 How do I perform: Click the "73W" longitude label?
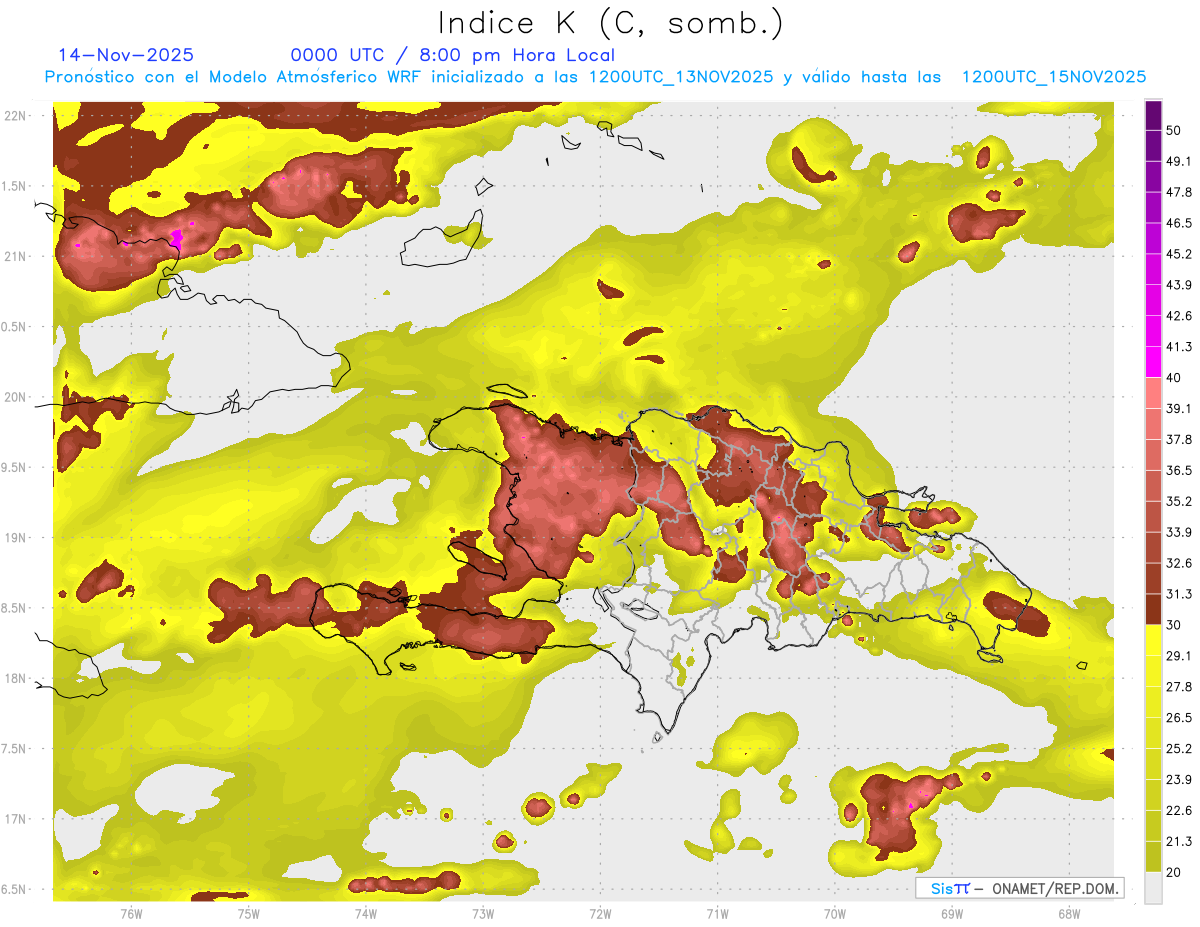click(483, 914)
